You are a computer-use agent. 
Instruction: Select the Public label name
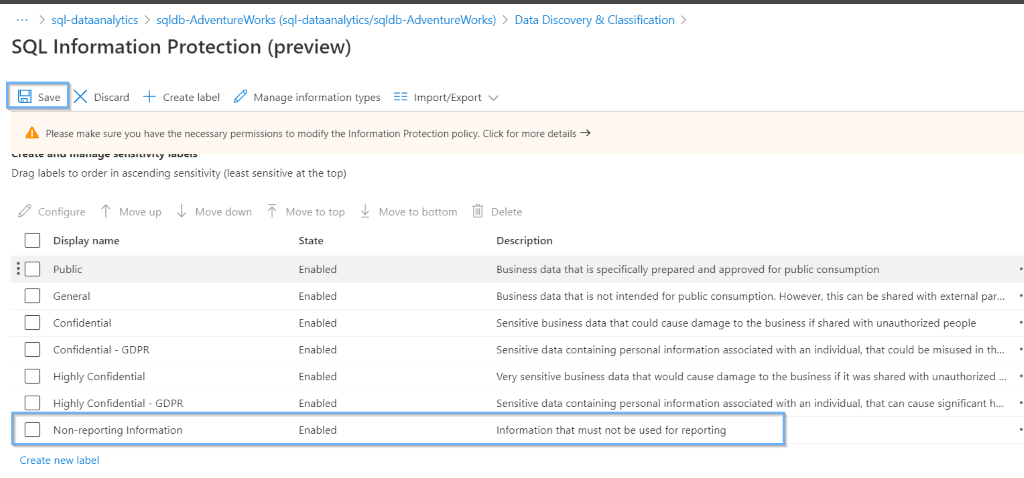(68, 269)
